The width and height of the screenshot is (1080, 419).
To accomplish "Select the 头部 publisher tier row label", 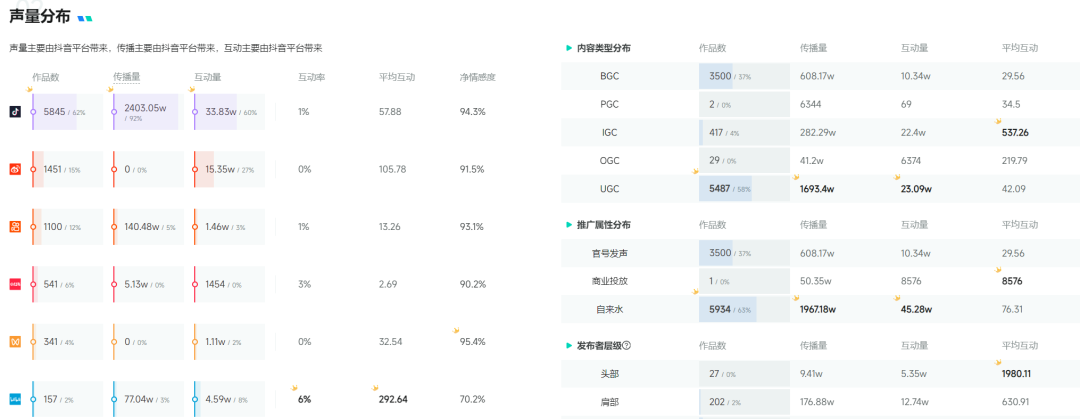I will click(610, 374).
